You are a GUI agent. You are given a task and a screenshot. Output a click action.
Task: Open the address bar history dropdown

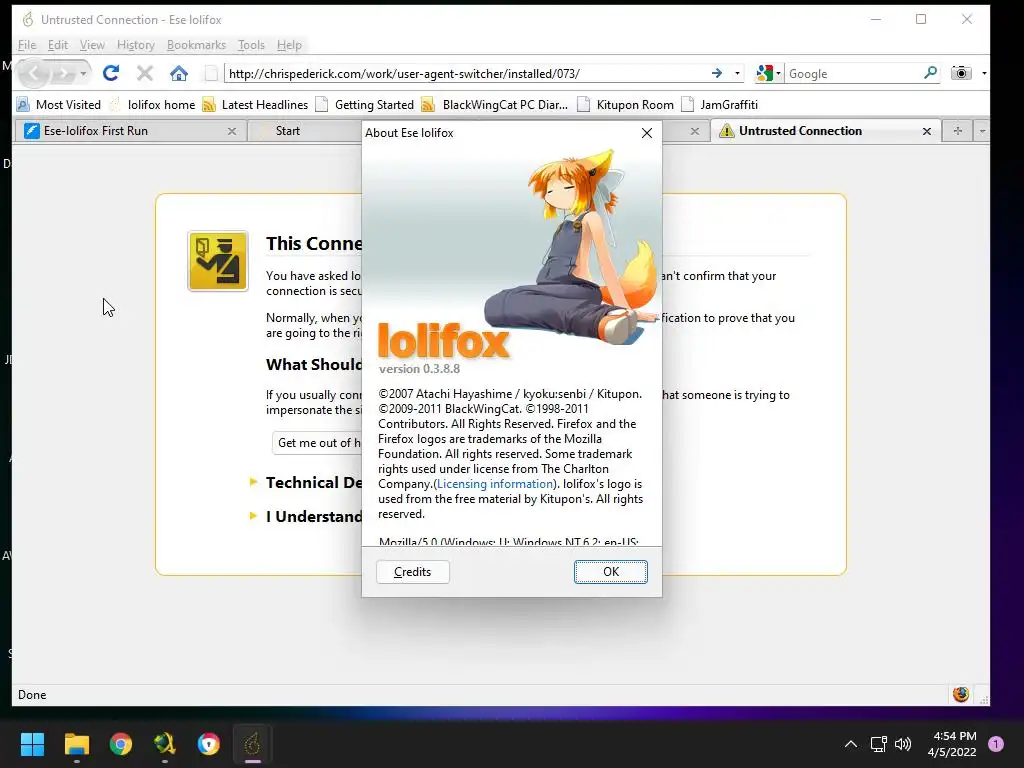[737, 73]
